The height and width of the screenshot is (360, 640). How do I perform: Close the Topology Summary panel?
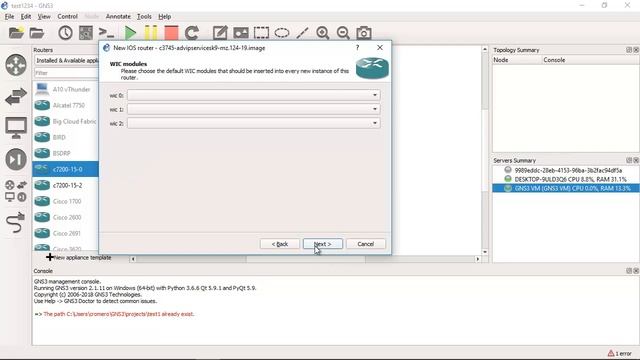pyautogui.click(x=636, y=50)
